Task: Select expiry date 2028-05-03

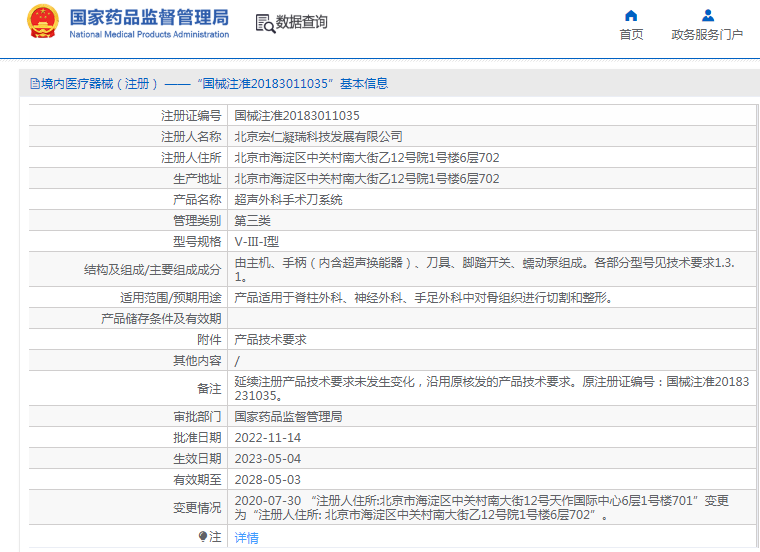Action: pos(268,480)
